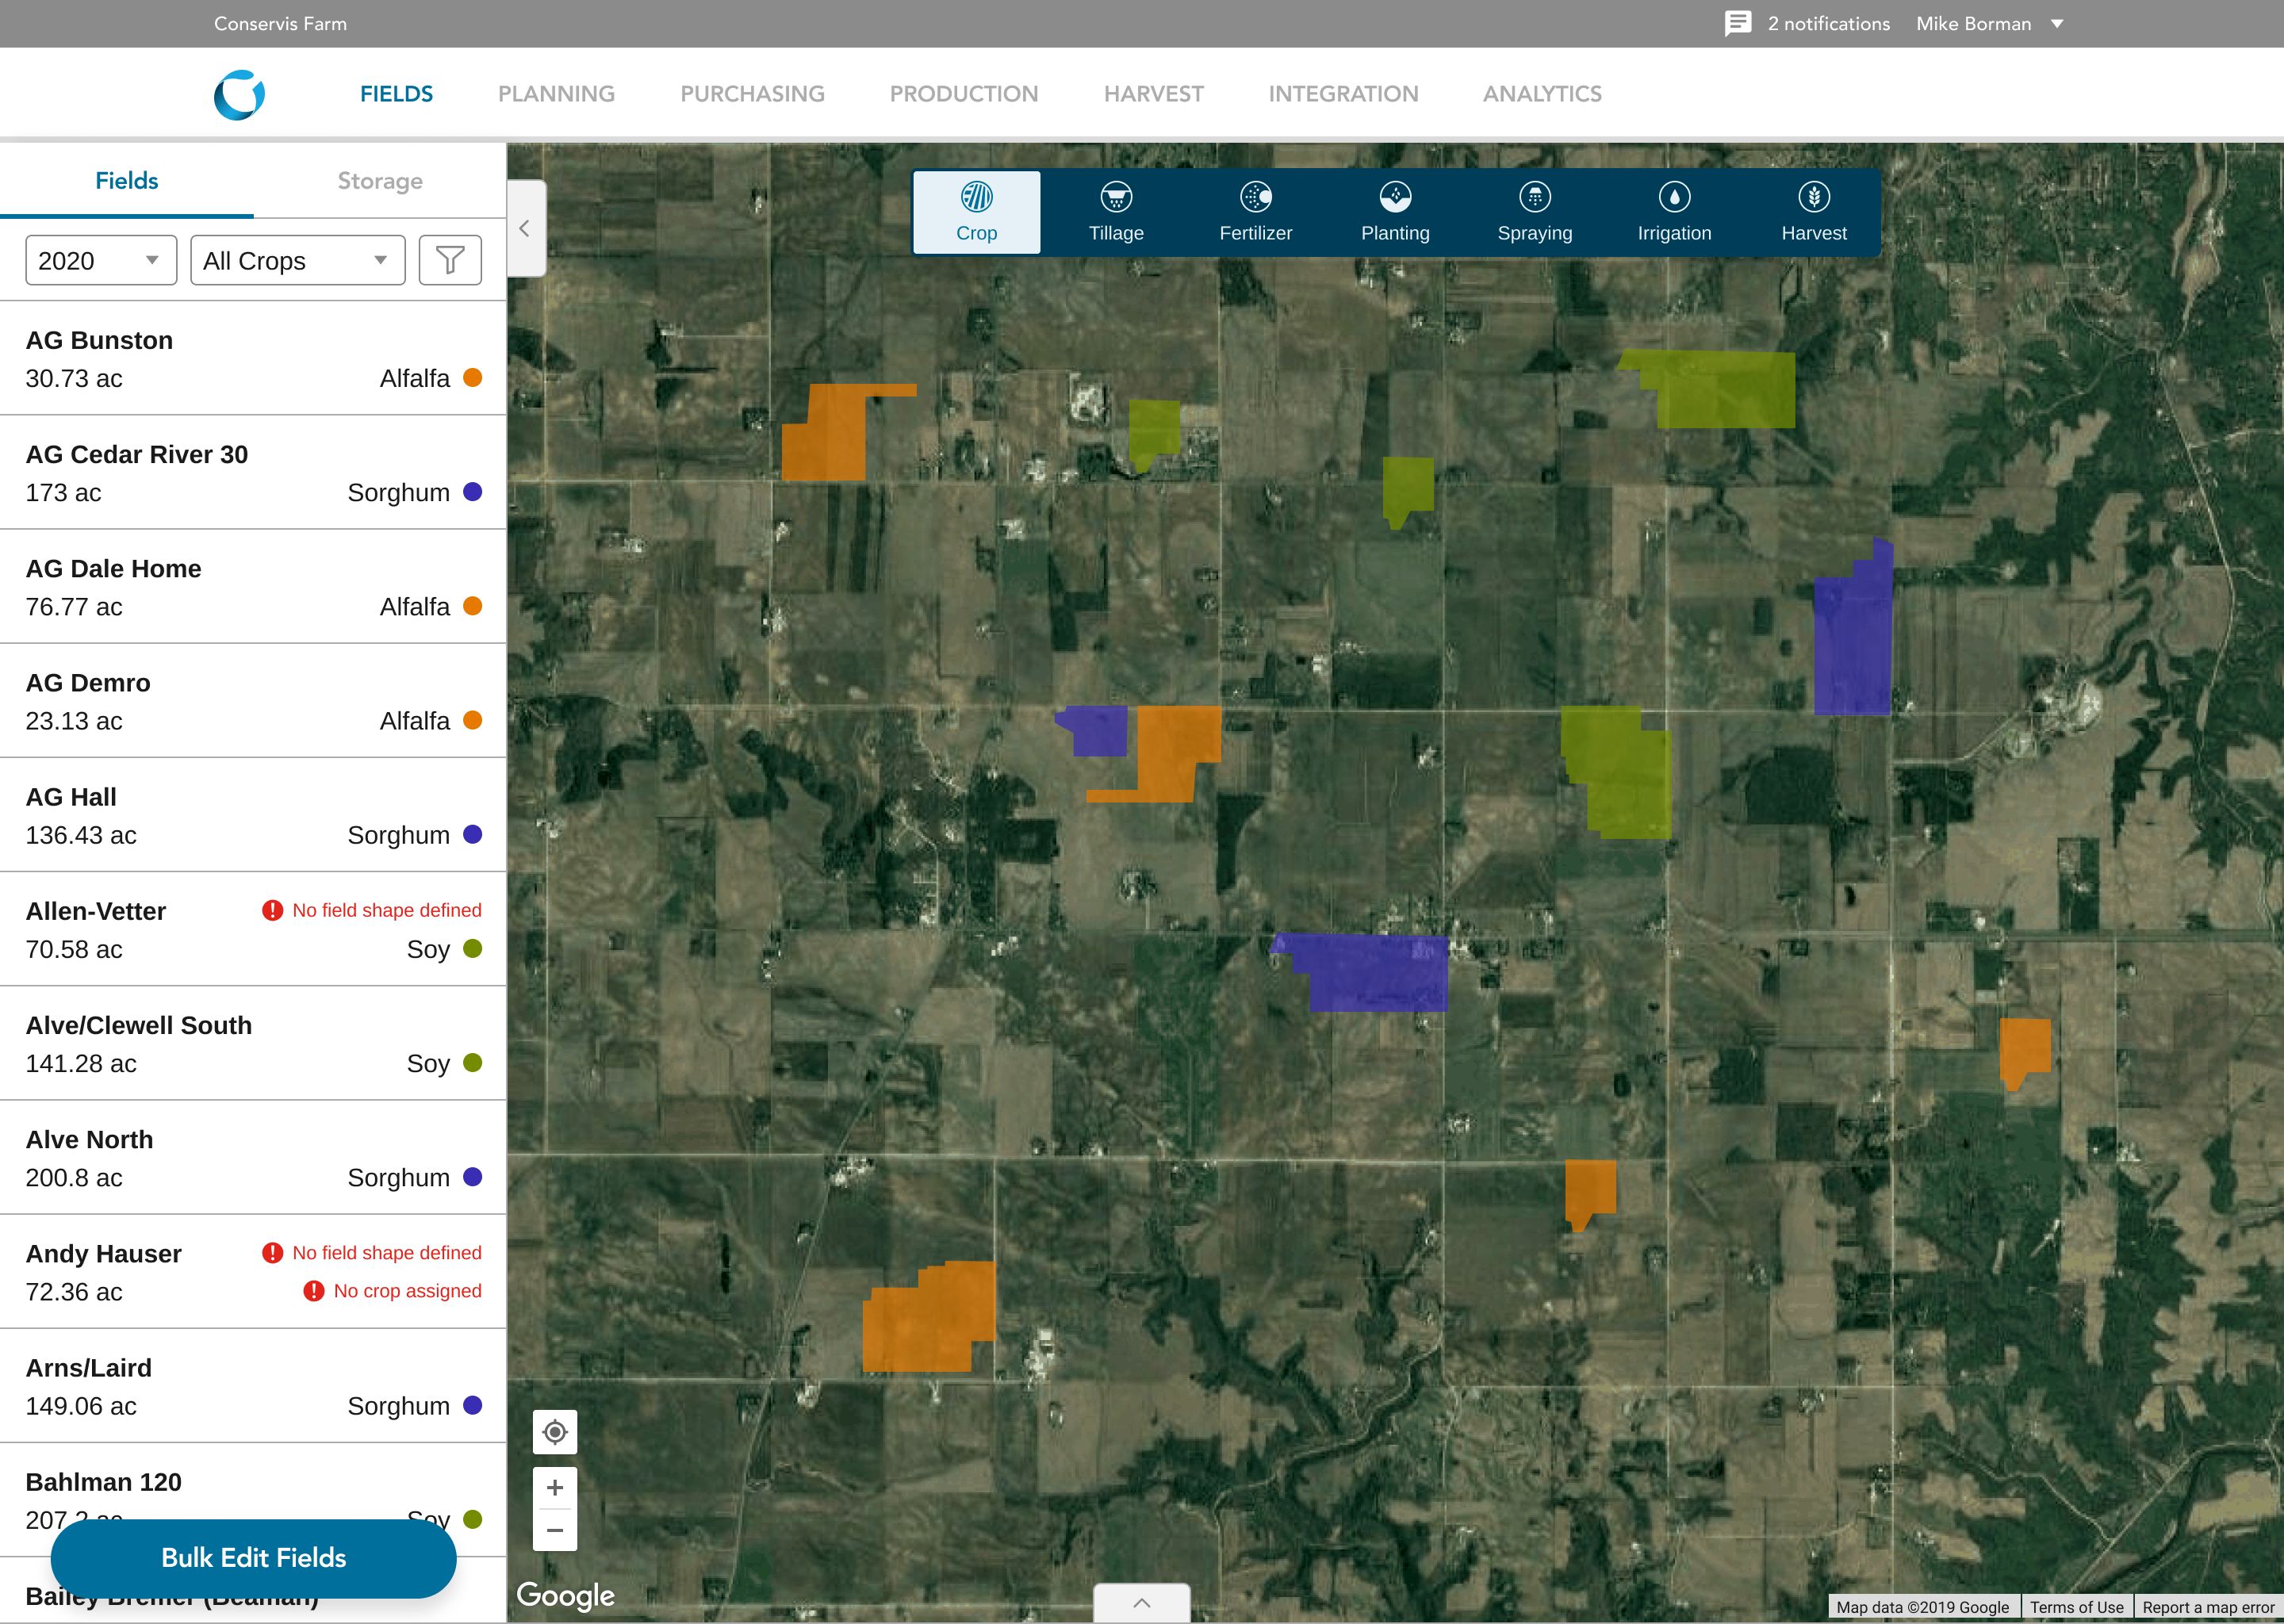
Task: Select the Alve North field row
Action: (x=253, y=1158)
